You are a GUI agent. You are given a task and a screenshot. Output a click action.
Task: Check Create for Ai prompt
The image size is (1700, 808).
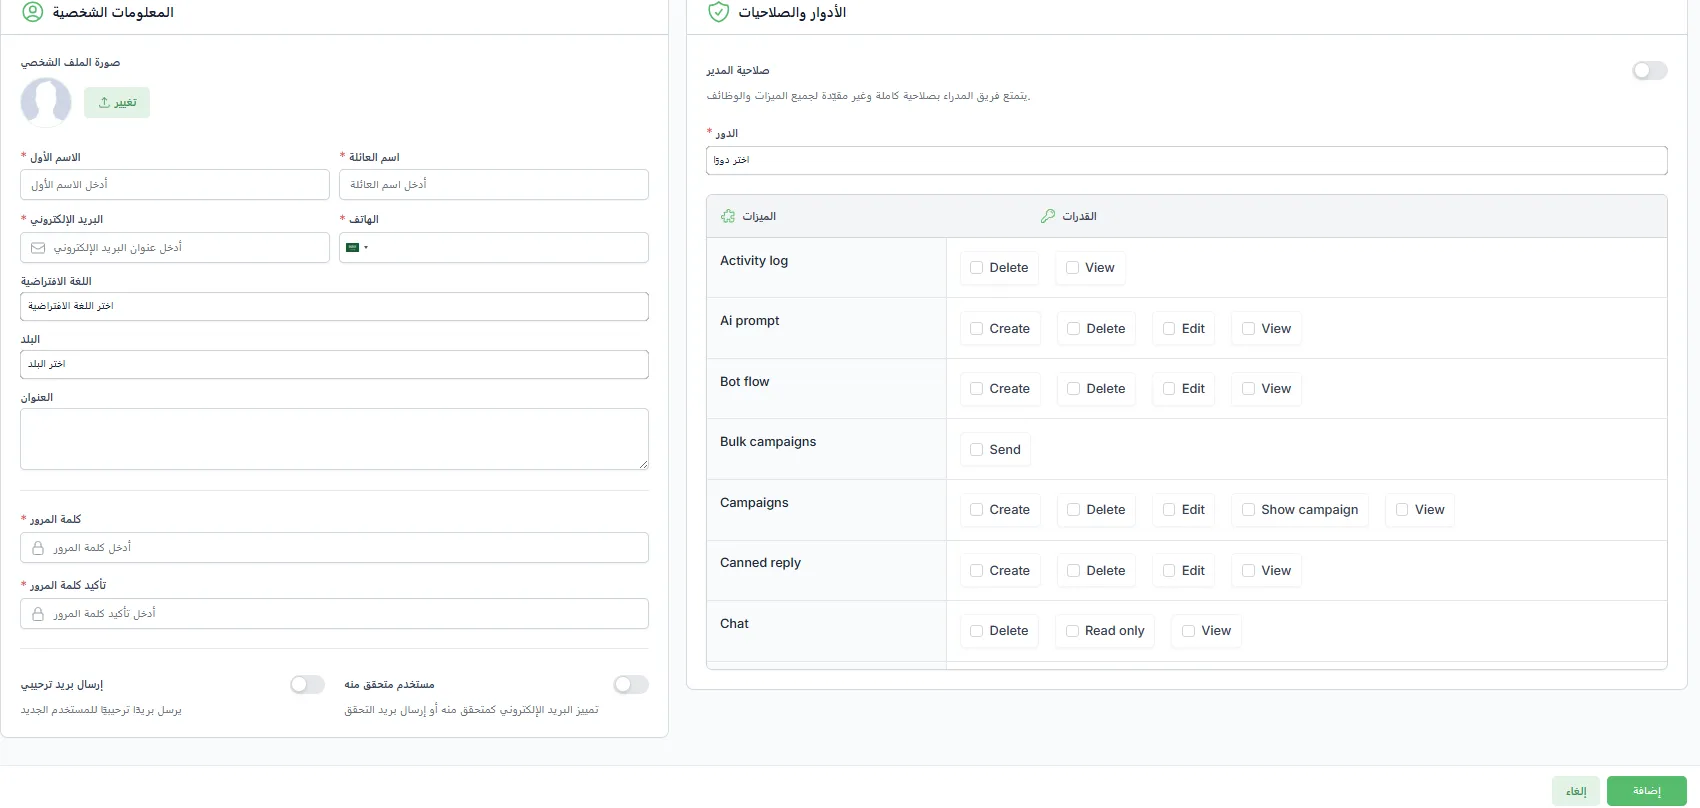click(976, 329)
